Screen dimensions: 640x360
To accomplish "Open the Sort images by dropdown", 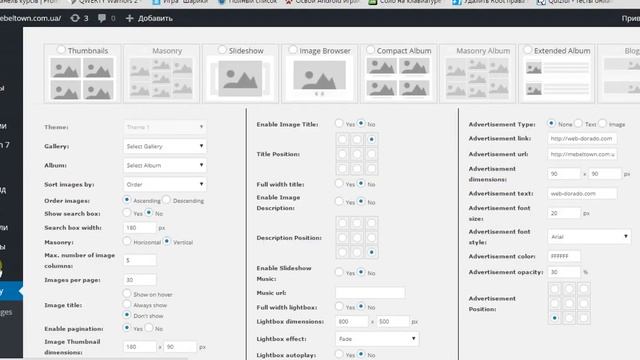I will (x=165, y=184).
